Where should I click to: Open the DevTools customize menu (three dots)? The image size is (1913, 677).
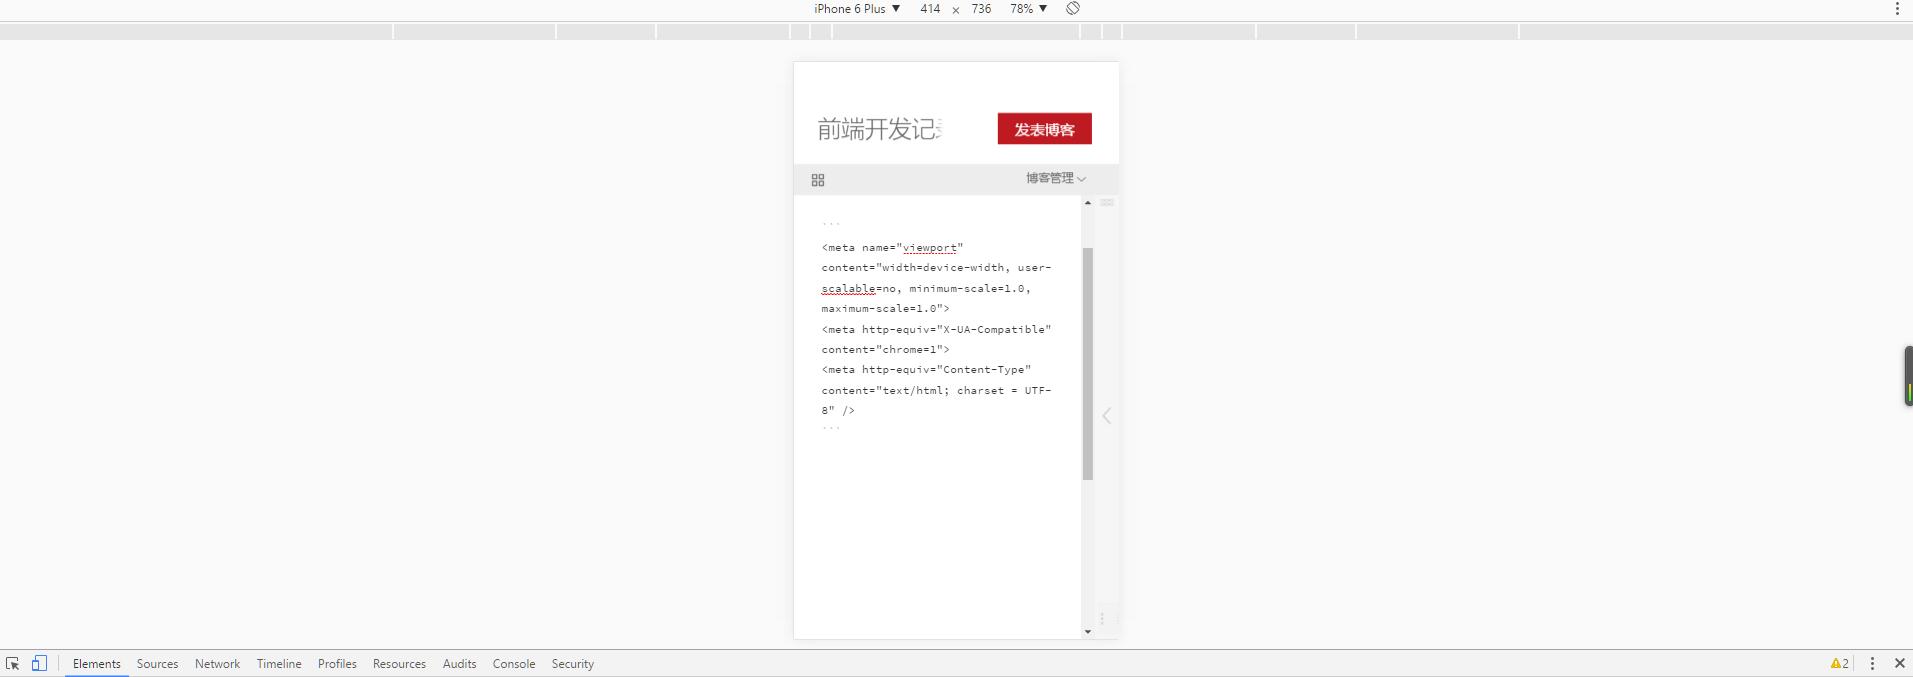(1872, 663)
